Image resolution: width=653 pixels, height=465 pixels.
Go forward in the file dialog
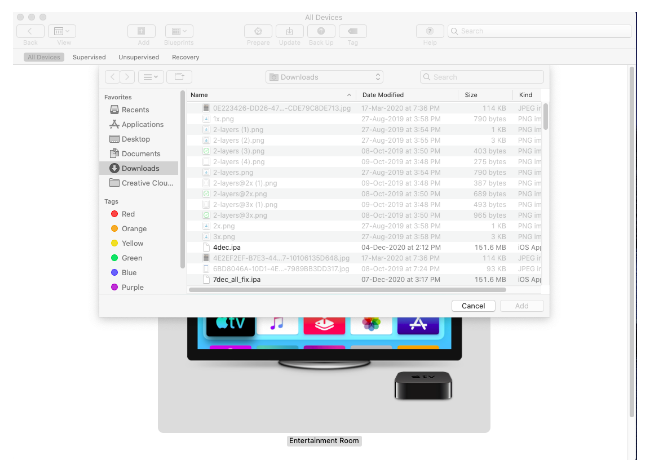pos(127,77)
